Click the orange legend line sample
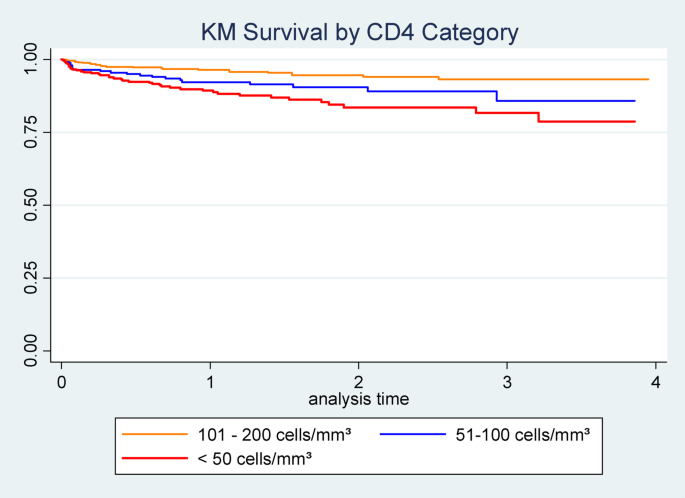Viewport: 685px width, 498px height. 155,435
